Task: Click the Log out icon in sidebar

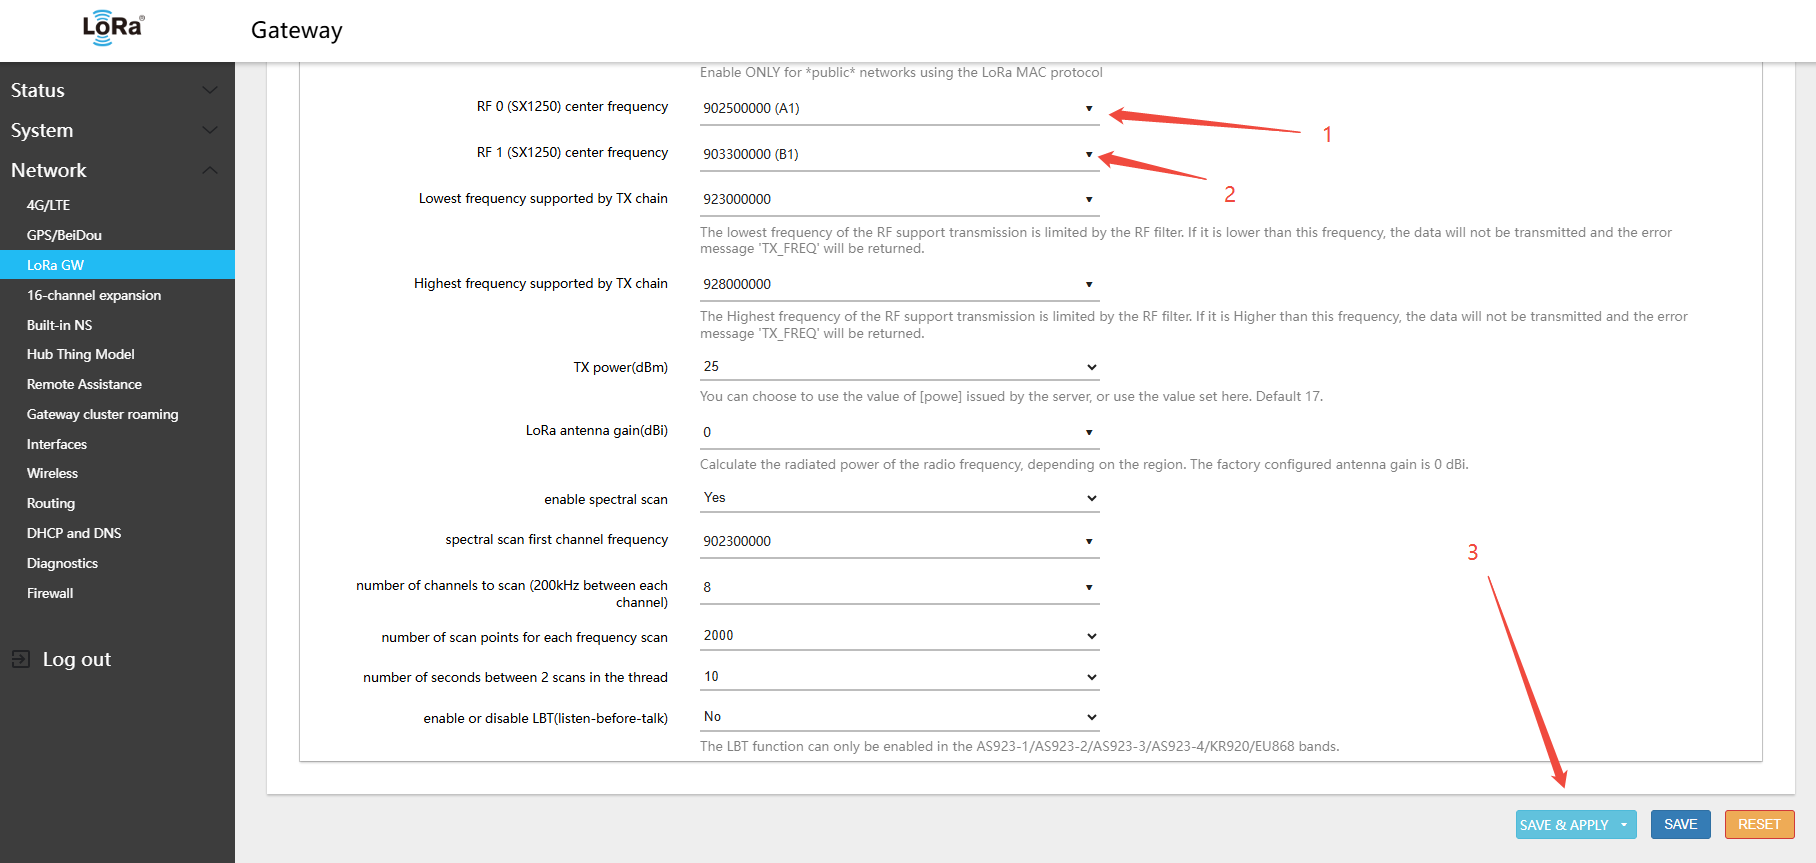Action: point(21,659)
